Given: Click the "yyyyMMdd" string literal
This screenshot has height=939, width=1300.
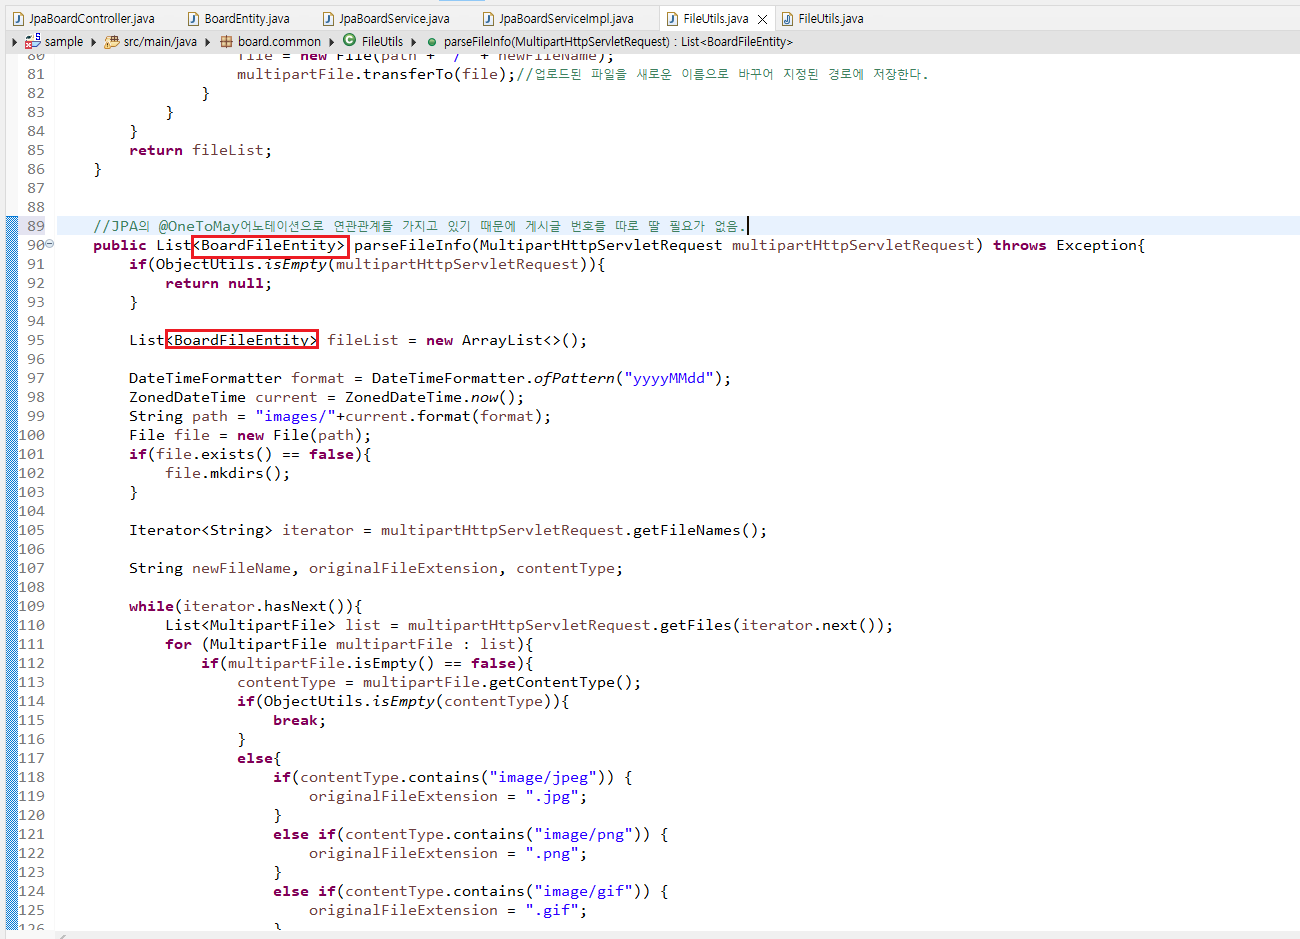Looking at the screenshot, I should click(669, 378).
